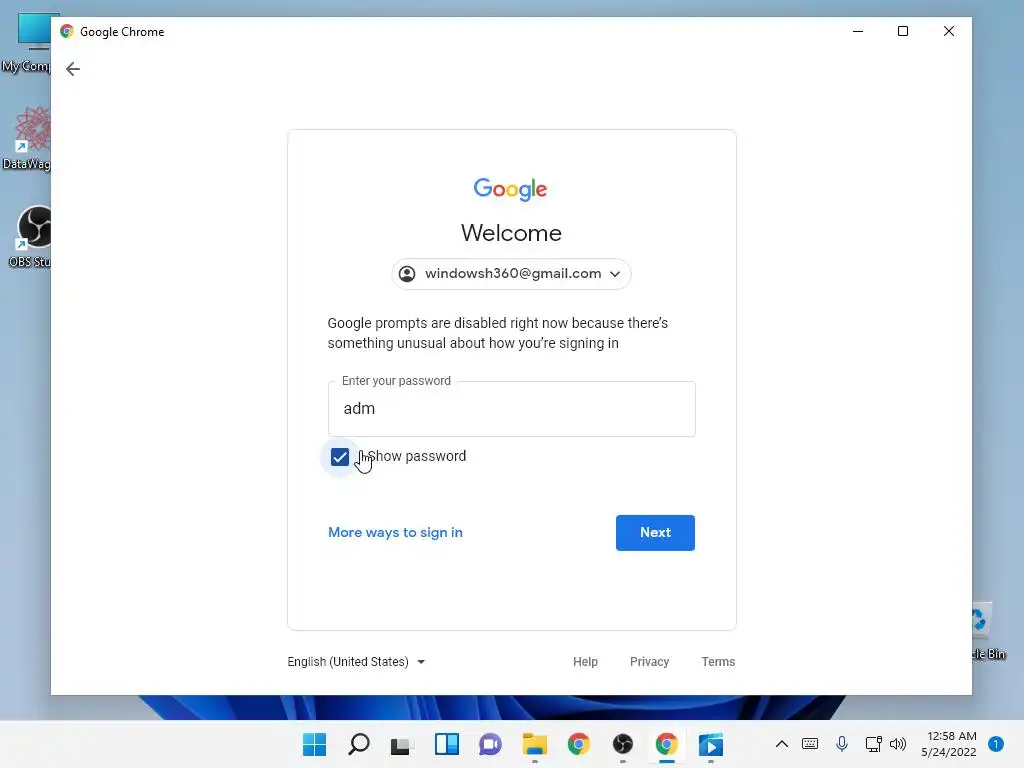The height and width of the screenshot is (768, 1024).
Task: Select the My Computer desktop icon
Action: click(x=26, y=43)
